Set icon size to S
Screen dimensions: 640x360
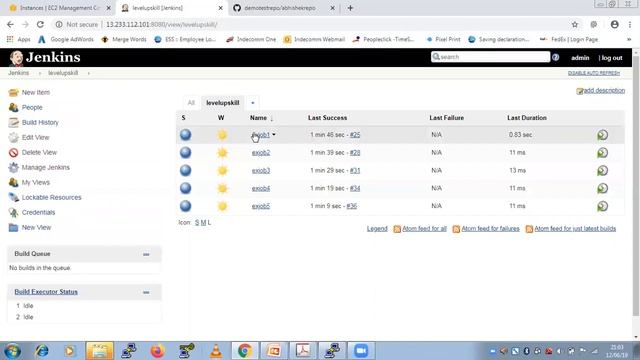pyautogui.click(x=197, y=222)
